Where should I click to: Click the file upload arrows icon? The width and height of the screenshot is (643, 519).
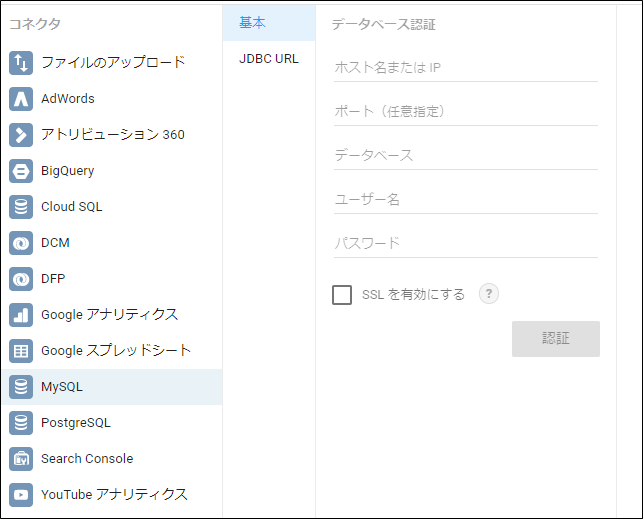click(x=21, y=63)
